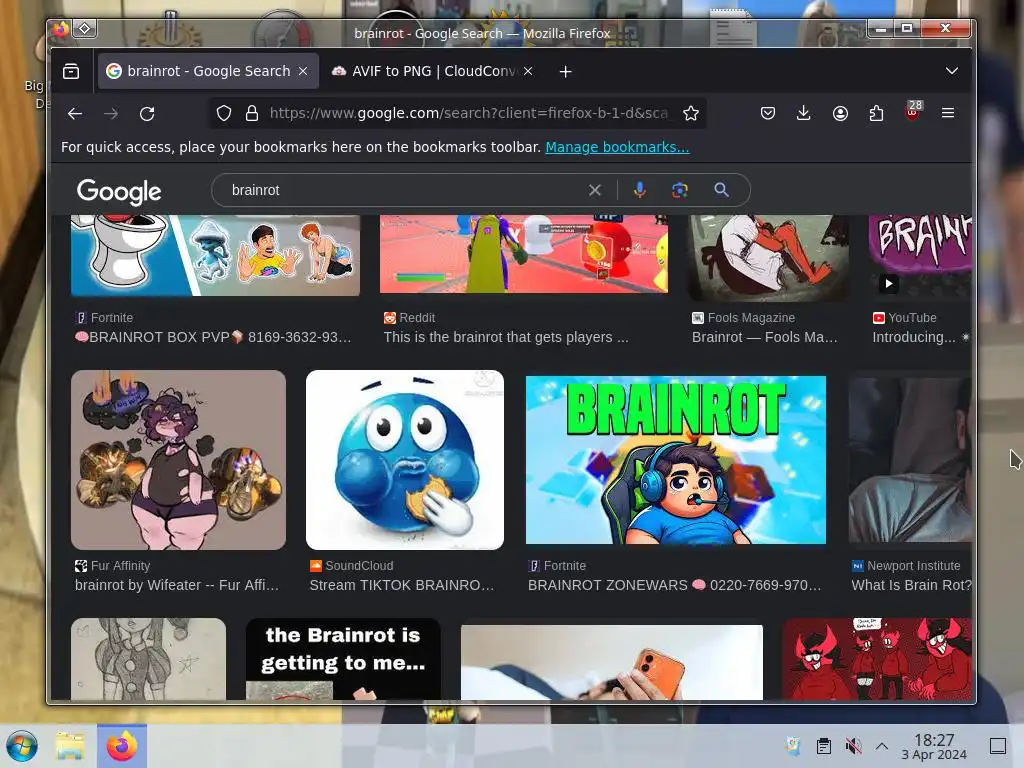Close the brainrot Google Search tab
Screen dimensions: 1024x768
point(303,71)
